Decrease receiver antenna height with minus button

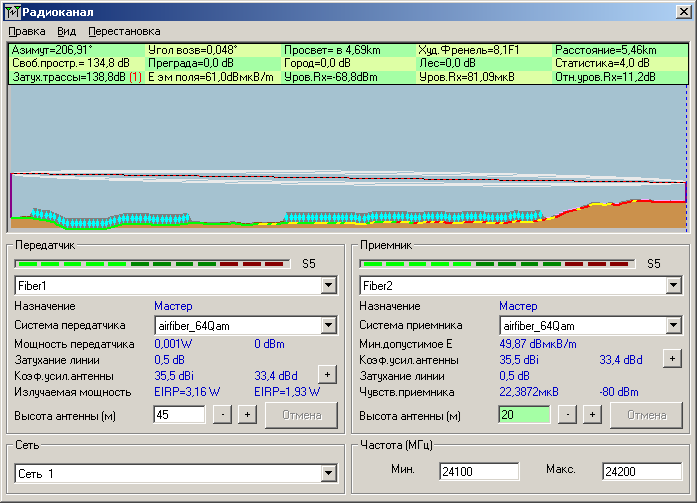tap(567, 415)
